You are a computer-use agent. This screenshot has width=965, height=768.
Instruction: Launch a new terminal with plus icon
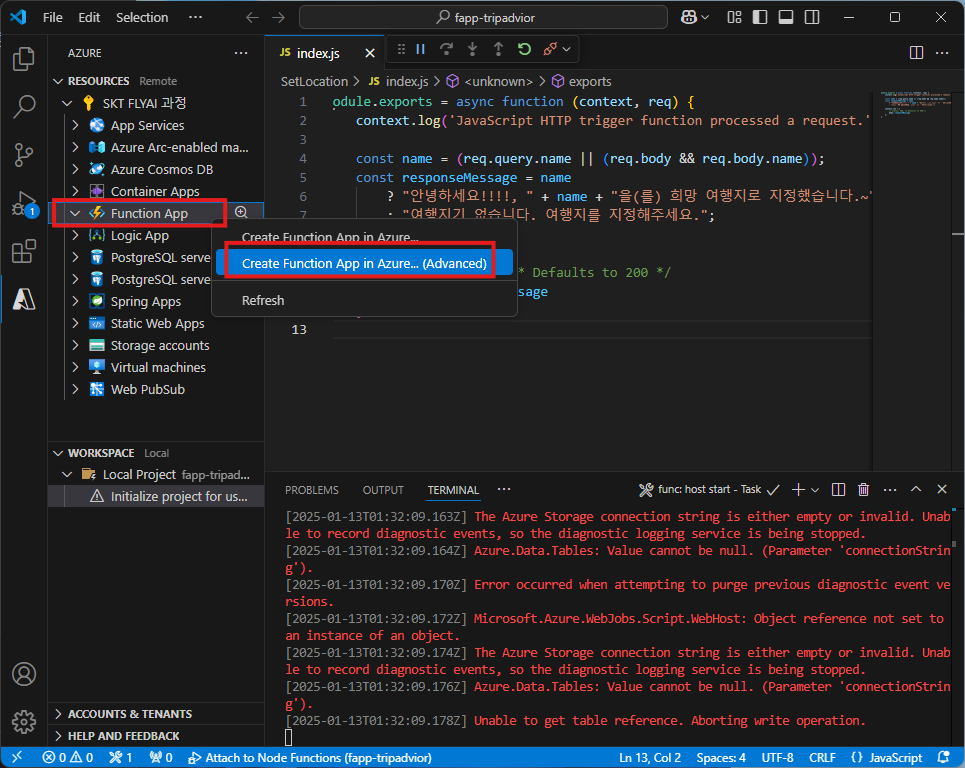click(798, 490)
